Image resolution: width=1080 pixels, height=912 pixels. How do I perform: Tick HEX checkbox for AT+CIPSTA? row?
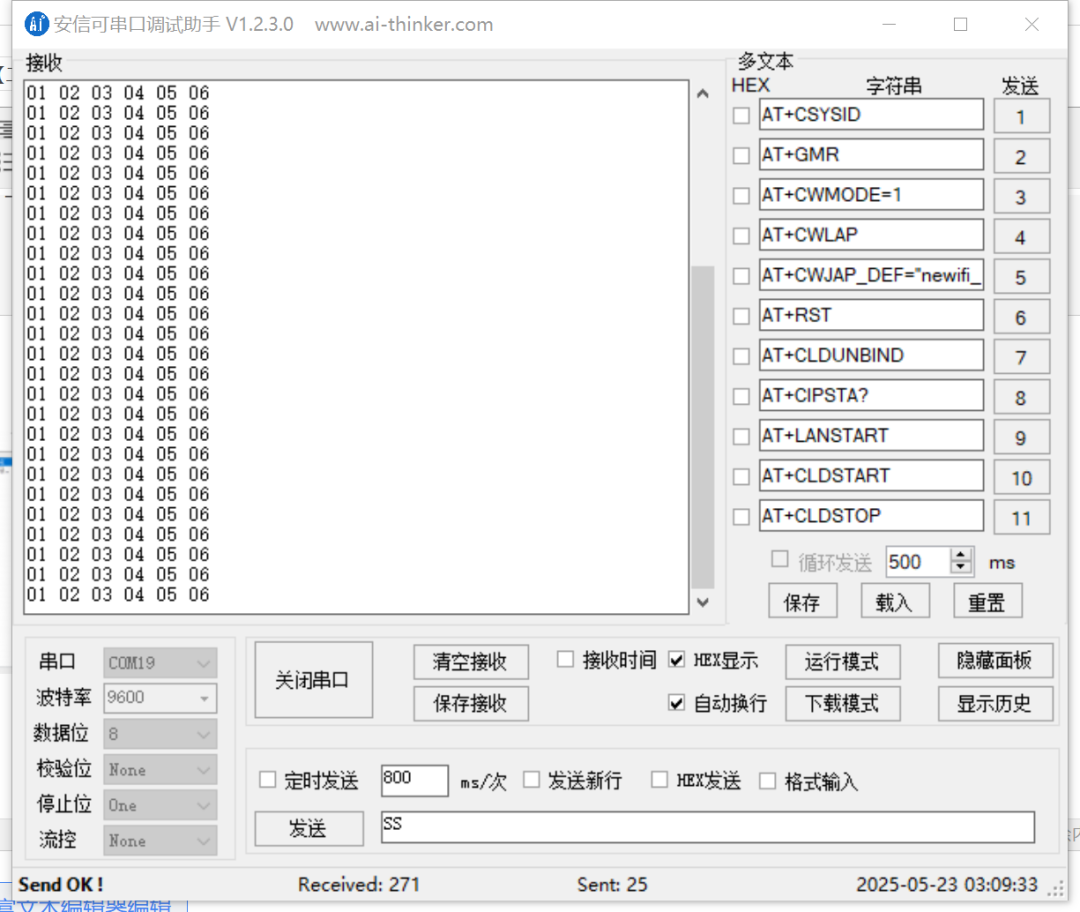tap(741, 396)
